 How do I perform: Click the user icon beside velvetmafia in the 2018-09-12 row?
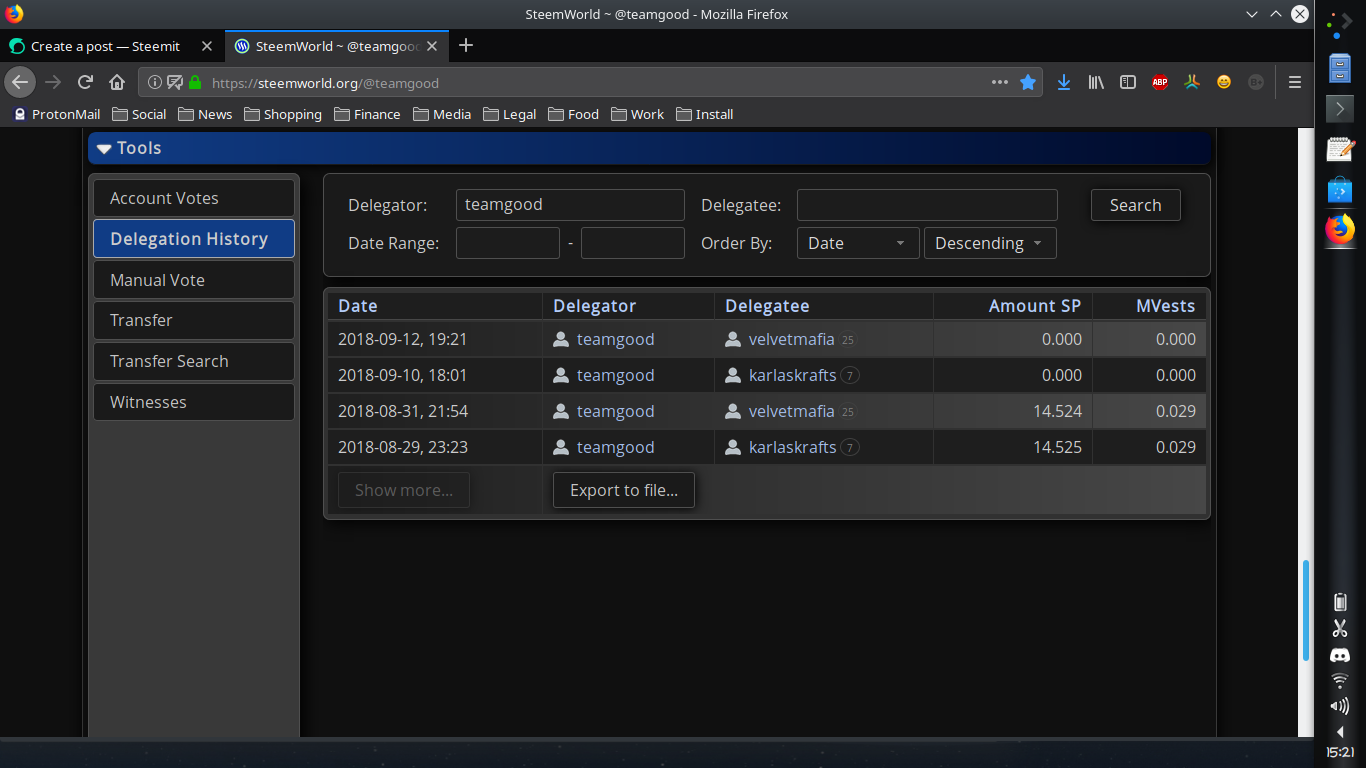(x=734, y=339)
